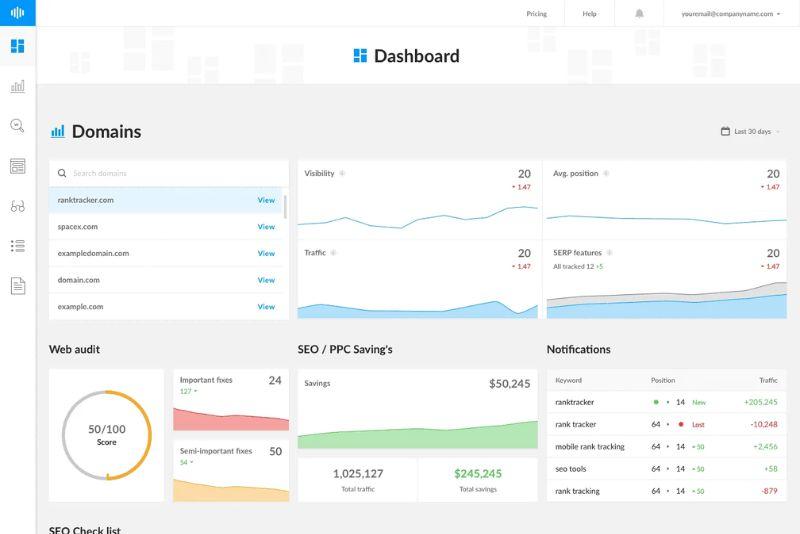Click the 50/100 Score circular gauge
Image resolution: width=800 pixels, height=534 pixels.
click(x=107, y=435)
